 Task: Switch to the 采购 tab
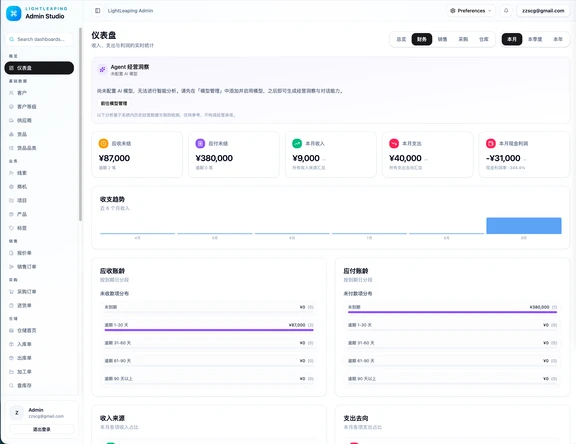(x=463, y=39)
